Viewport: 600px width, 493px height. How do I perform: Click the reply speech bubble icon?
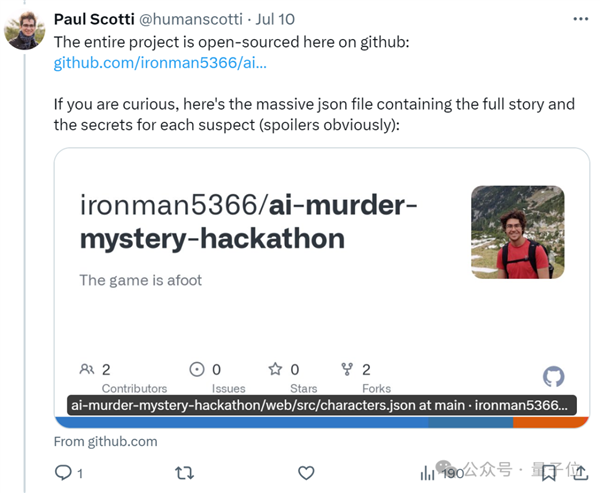pos(62,472)
